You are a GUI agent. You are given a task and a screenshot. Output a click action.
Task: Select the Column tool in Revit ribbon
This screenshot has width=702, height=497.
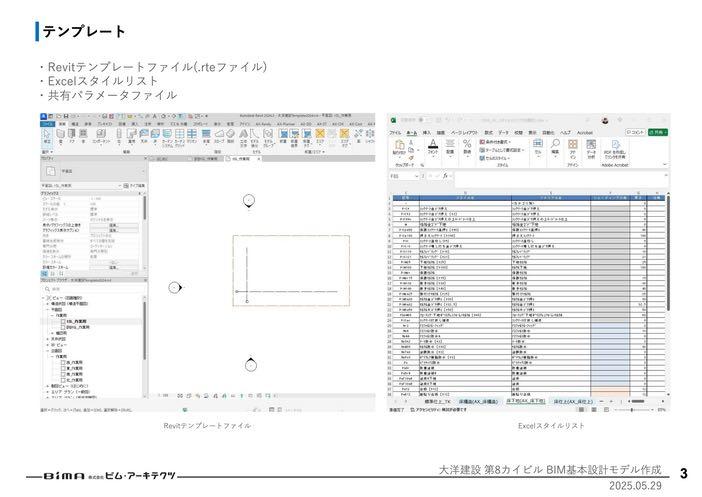[119, 136]
